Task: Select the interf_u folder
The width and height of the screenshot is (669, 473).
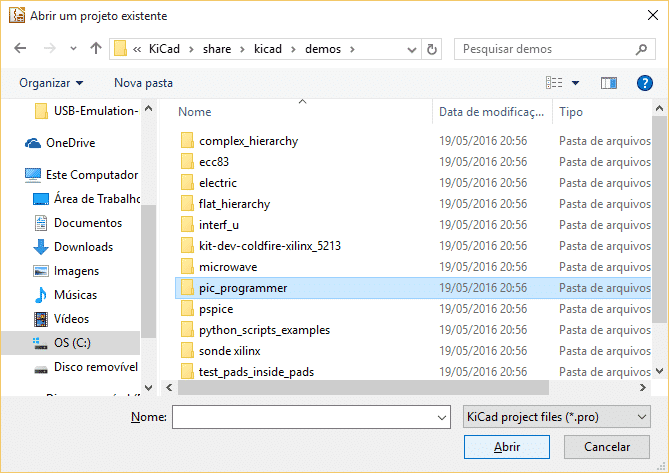Action: pos(413,225)
